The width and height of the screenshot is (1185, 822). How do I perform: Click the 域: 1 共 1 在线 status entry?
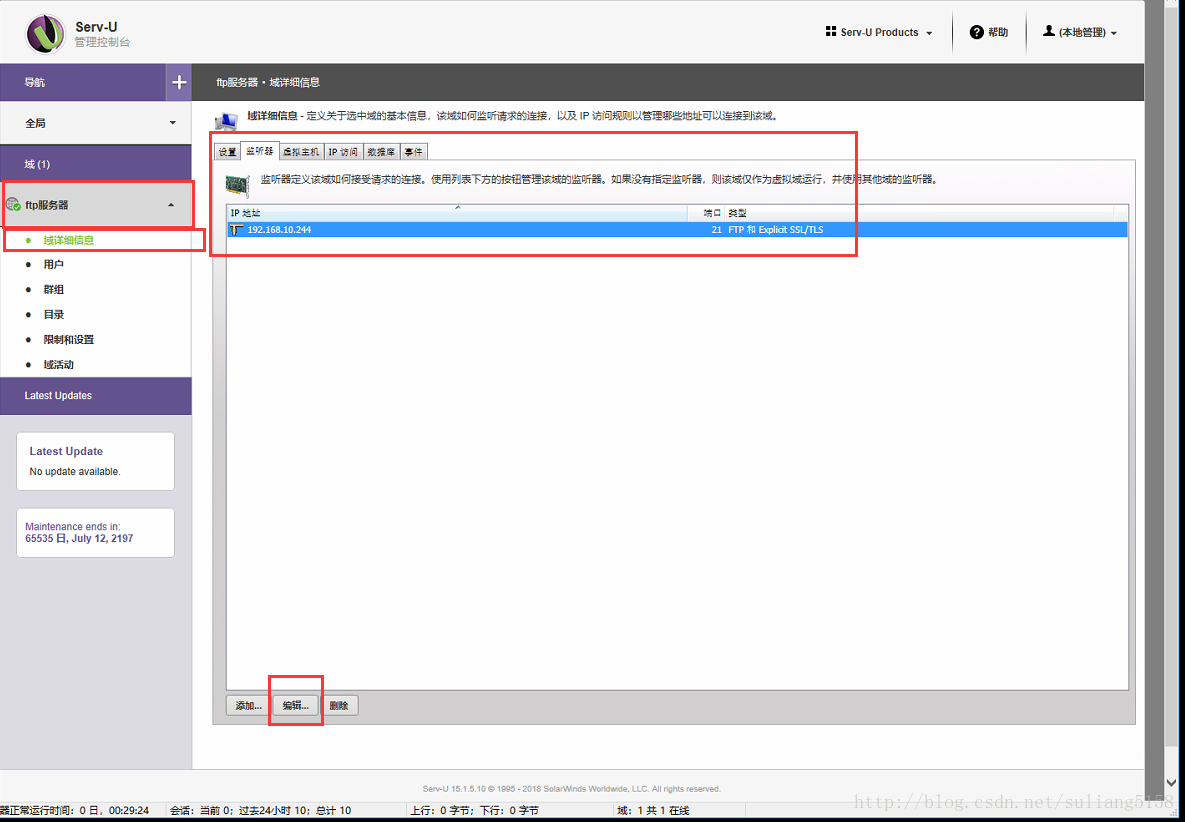coord(653,811)
